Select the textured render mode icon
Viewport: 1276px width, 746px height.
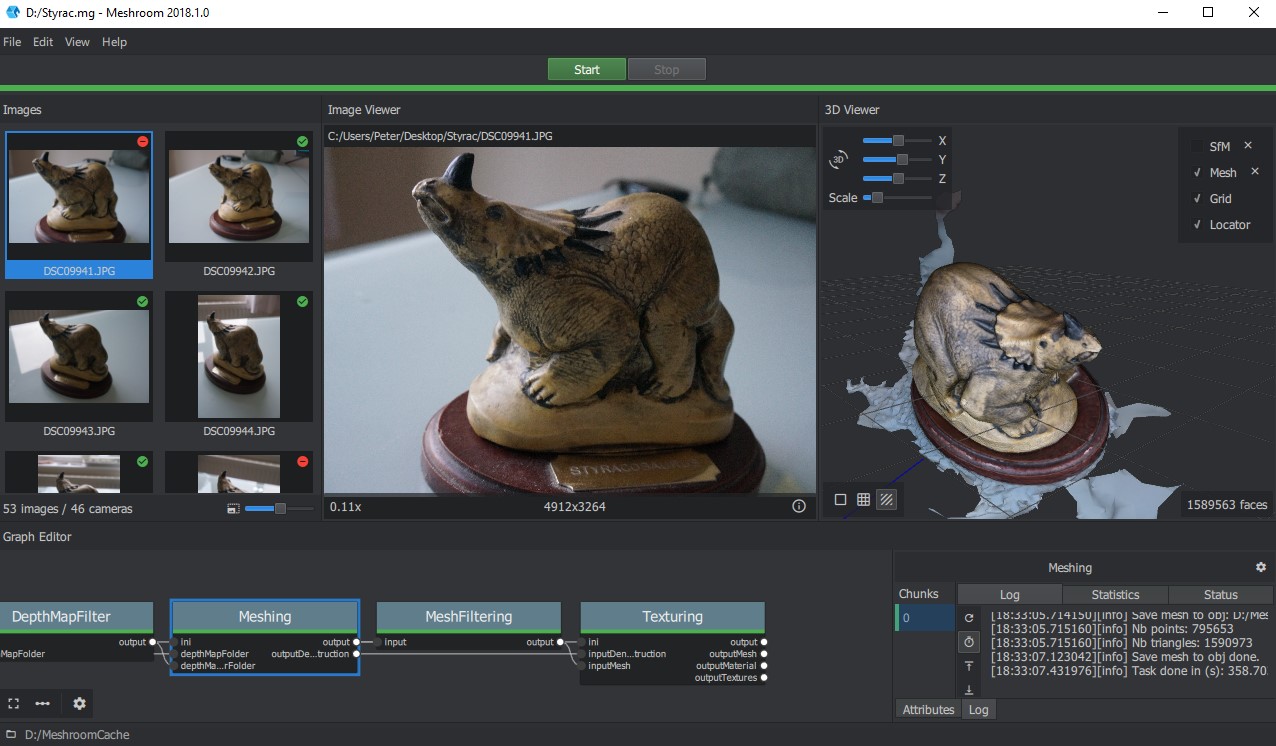click(x=886, y=500)
